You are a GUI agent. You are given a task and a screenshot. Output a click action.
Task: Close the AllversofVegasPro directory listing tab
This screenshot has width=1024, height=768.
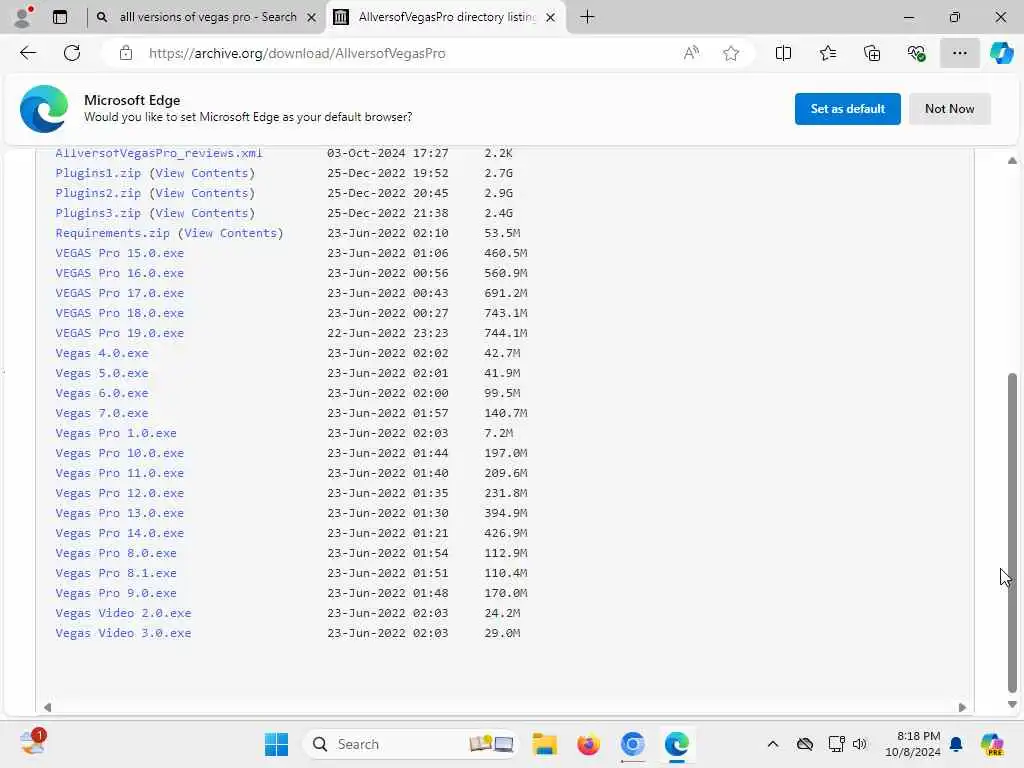[x=551, y=18]
